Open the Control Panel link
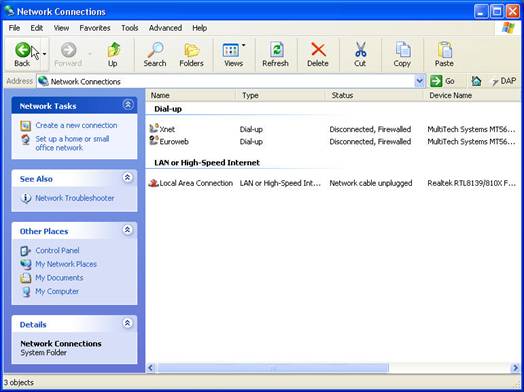 (x=57, y=250)
